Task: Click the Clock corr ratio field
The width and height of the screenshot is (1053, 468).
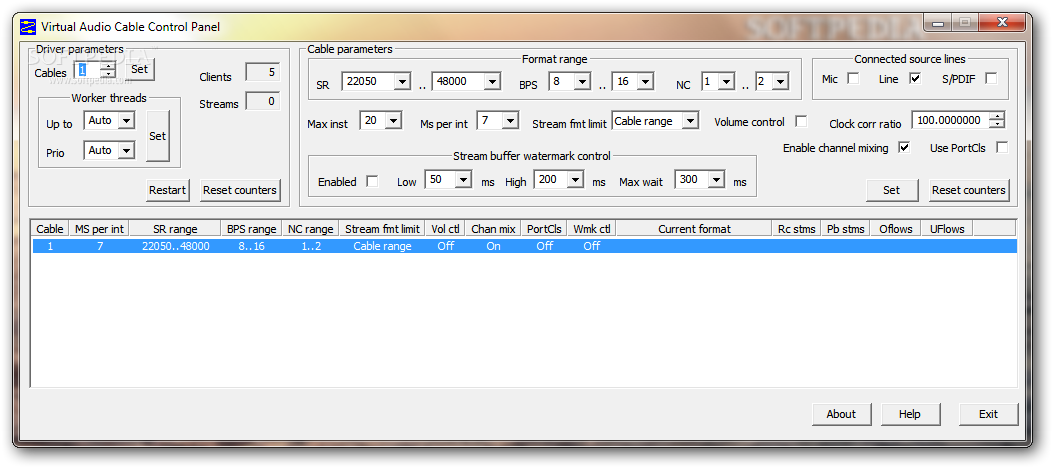Action: click(952, 121)
